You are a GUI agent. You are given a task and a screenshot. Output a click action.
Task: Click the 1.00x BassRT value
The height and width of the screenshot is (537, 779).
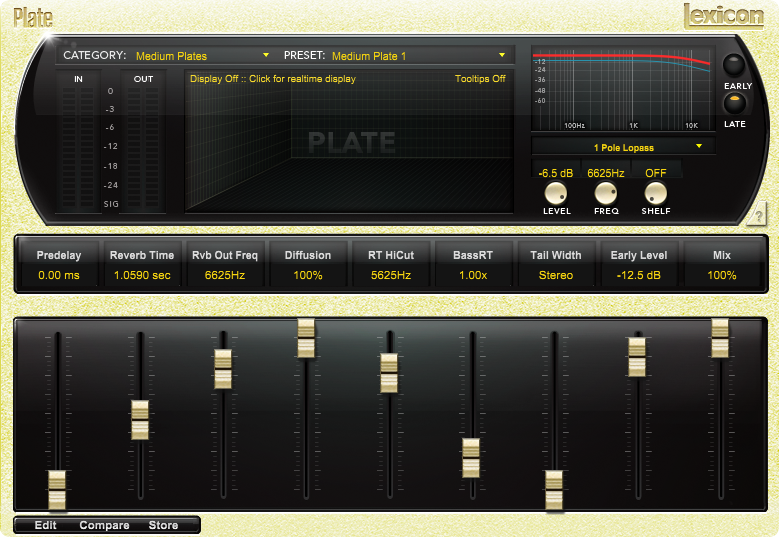pyautogui.click(x=473, y=275)
